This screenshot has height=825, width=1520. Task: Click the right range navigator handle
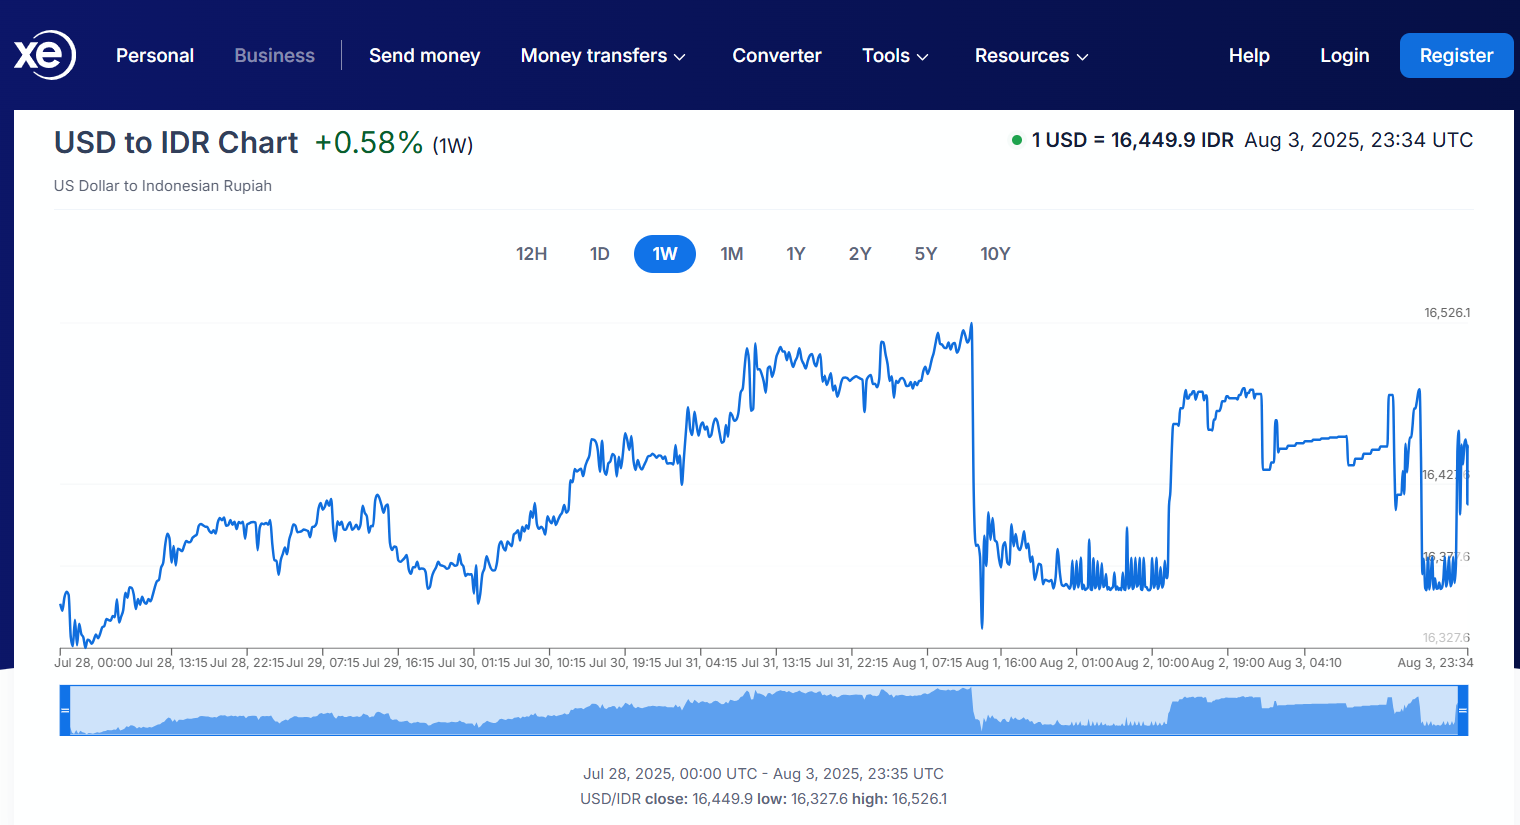pos(1462,711)
